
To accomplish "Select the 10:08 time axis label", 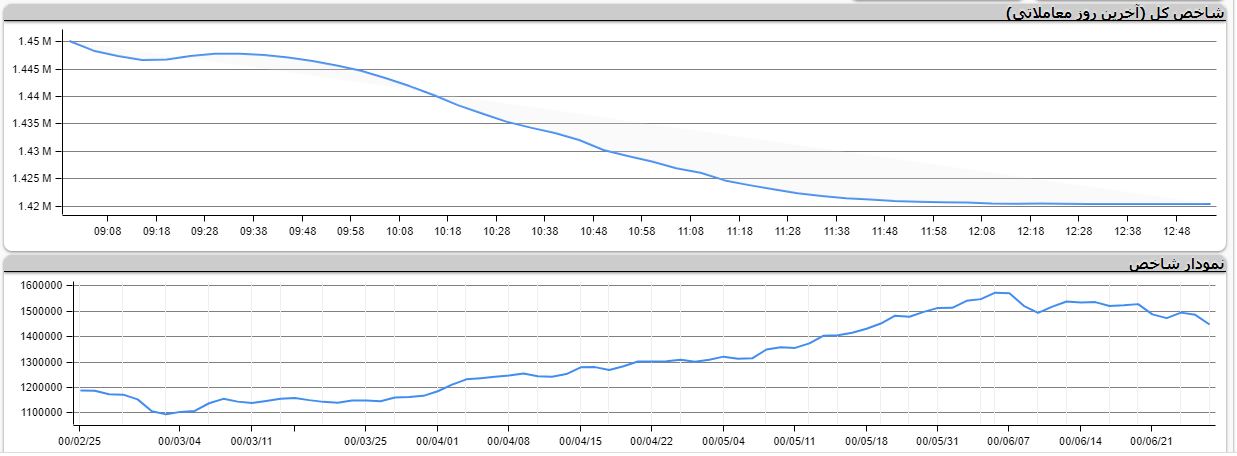I will pyautogui.click(x=398, y=231).
